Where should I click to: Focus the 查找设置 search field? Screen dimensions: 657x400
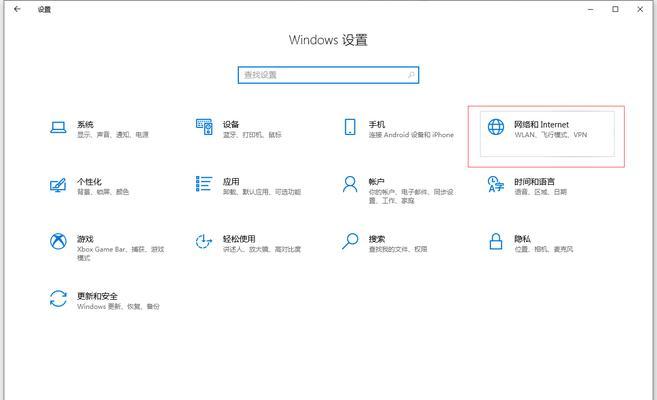pos(328,75)
